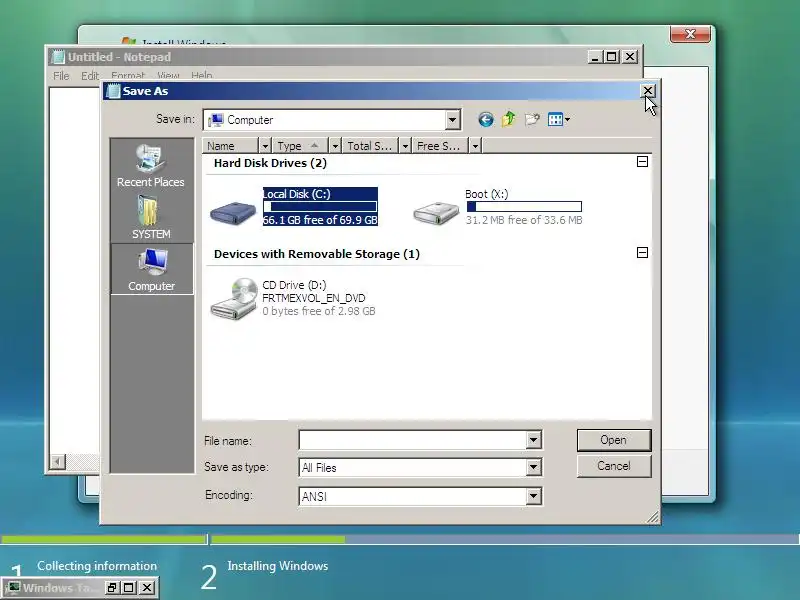Open the Name column filter arrow
This screenshot has width=800, height=600.
click(265, 146)
